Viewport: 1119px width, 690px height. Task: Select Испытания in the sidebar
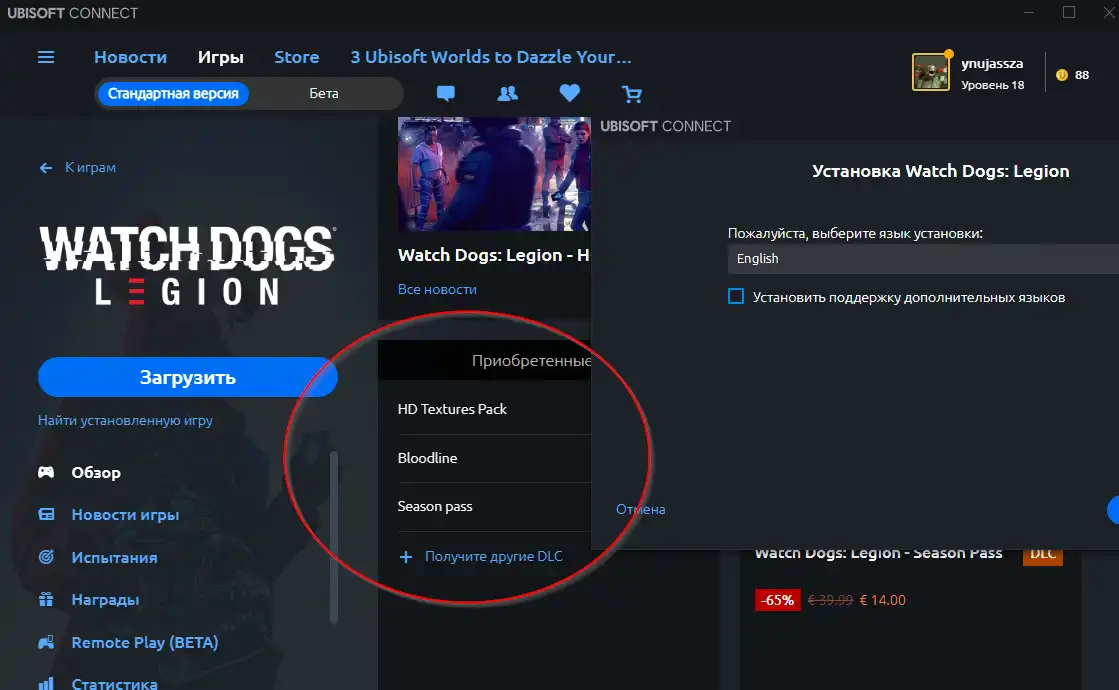click(x=114, y=557)
